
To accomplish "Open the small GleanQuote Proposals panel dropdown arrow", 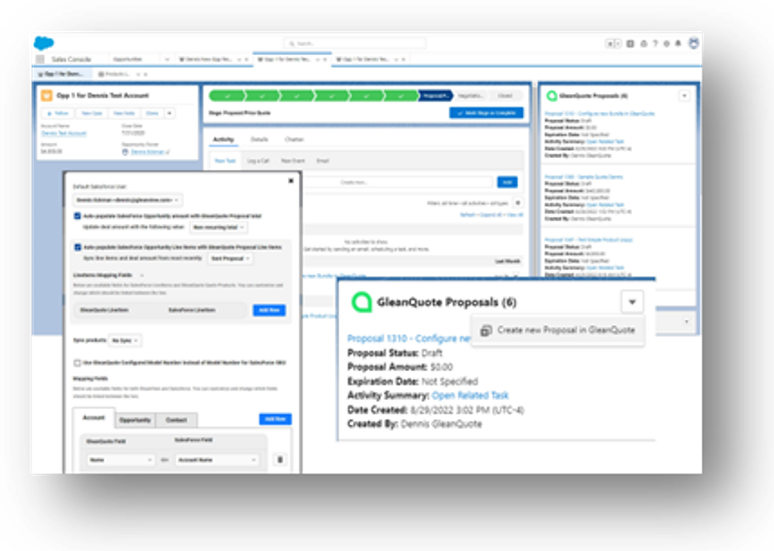I will 684,96.
